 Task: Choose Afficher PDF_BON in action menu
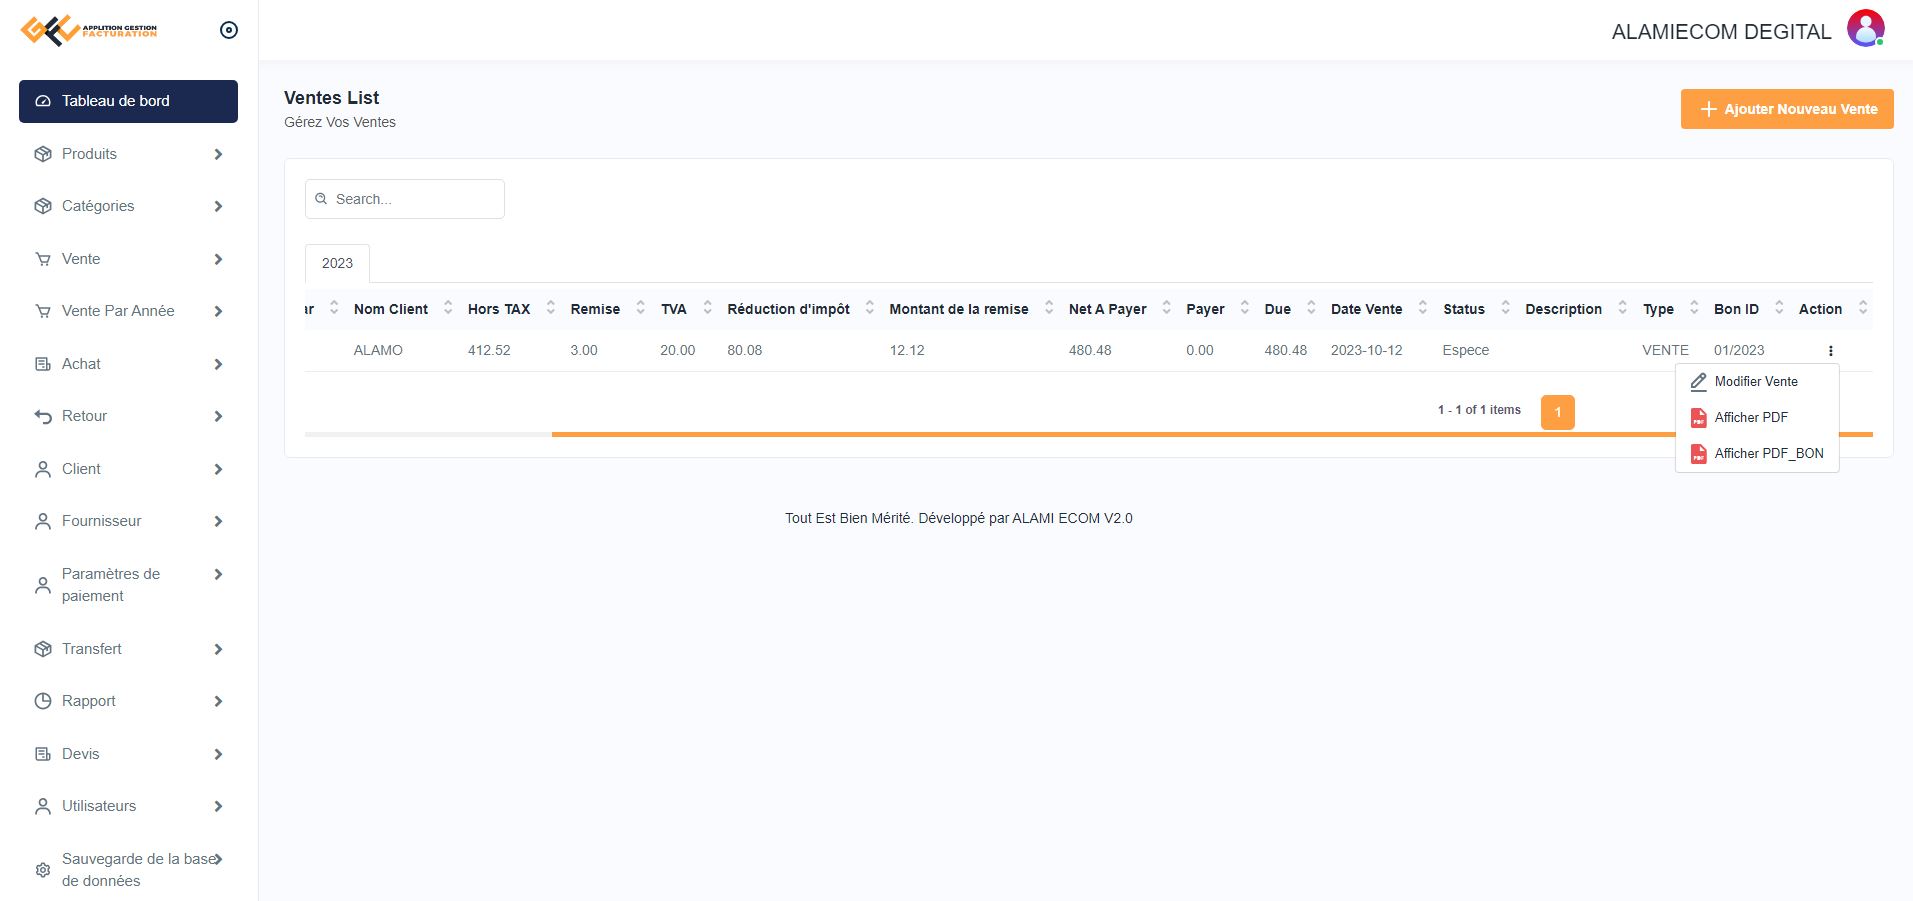coord(1767,454)
